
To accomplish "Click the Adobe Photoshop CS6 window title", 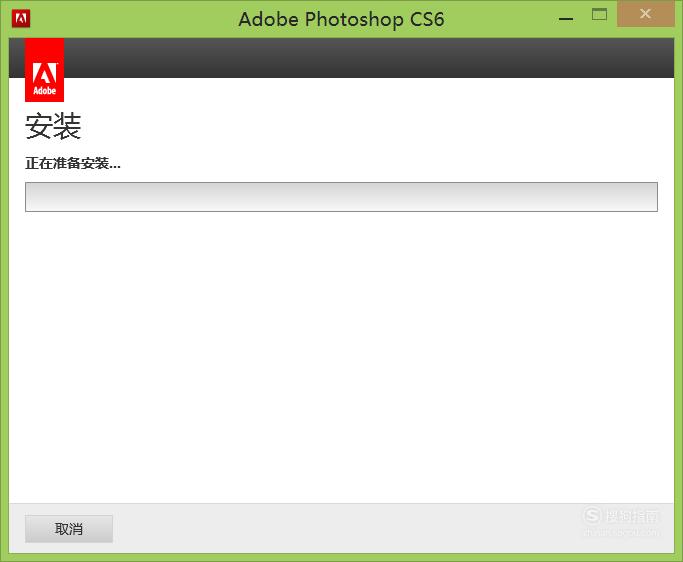I will (x=341, y=19).
